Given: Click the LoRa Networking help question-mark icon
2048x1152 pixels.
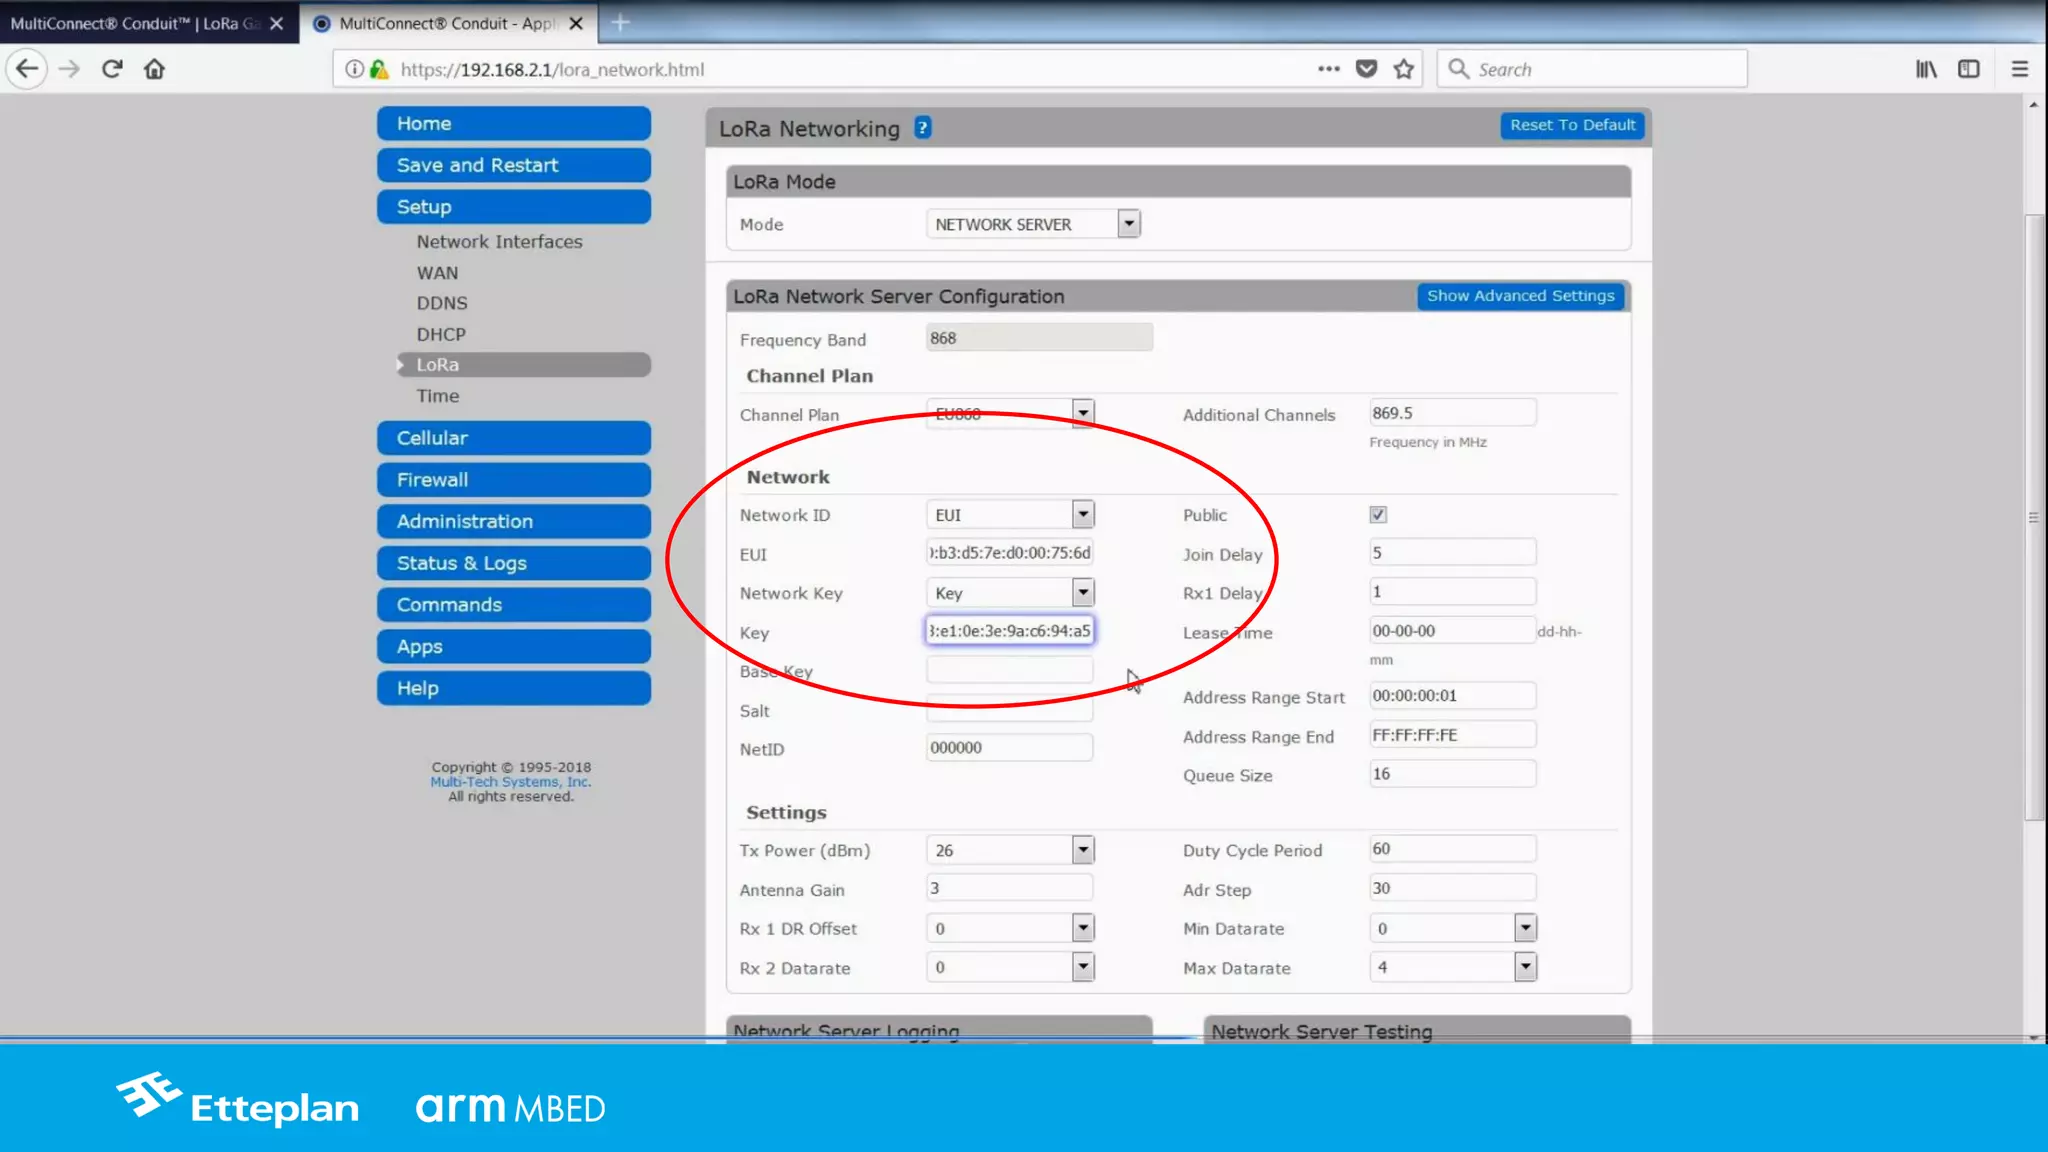Looking at the screenshot, I should 922,128.
